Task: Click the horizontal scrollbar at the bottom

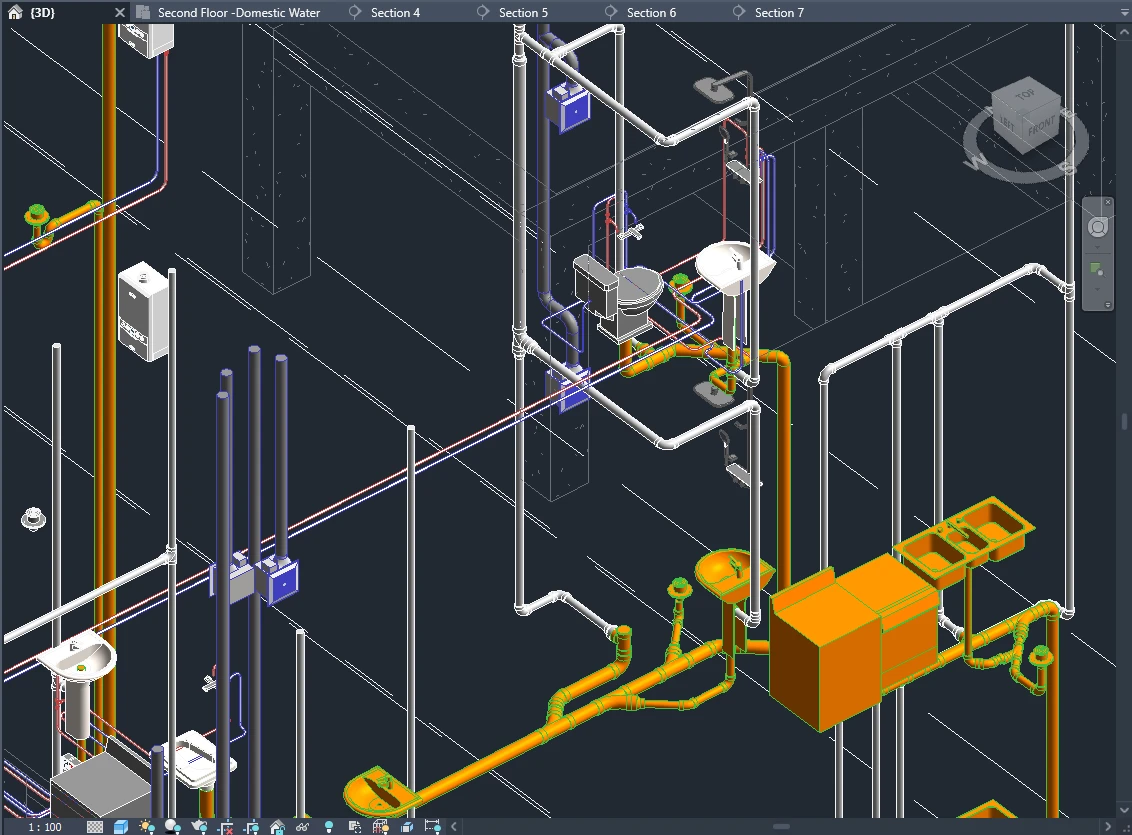Action: tap(780, 827)
